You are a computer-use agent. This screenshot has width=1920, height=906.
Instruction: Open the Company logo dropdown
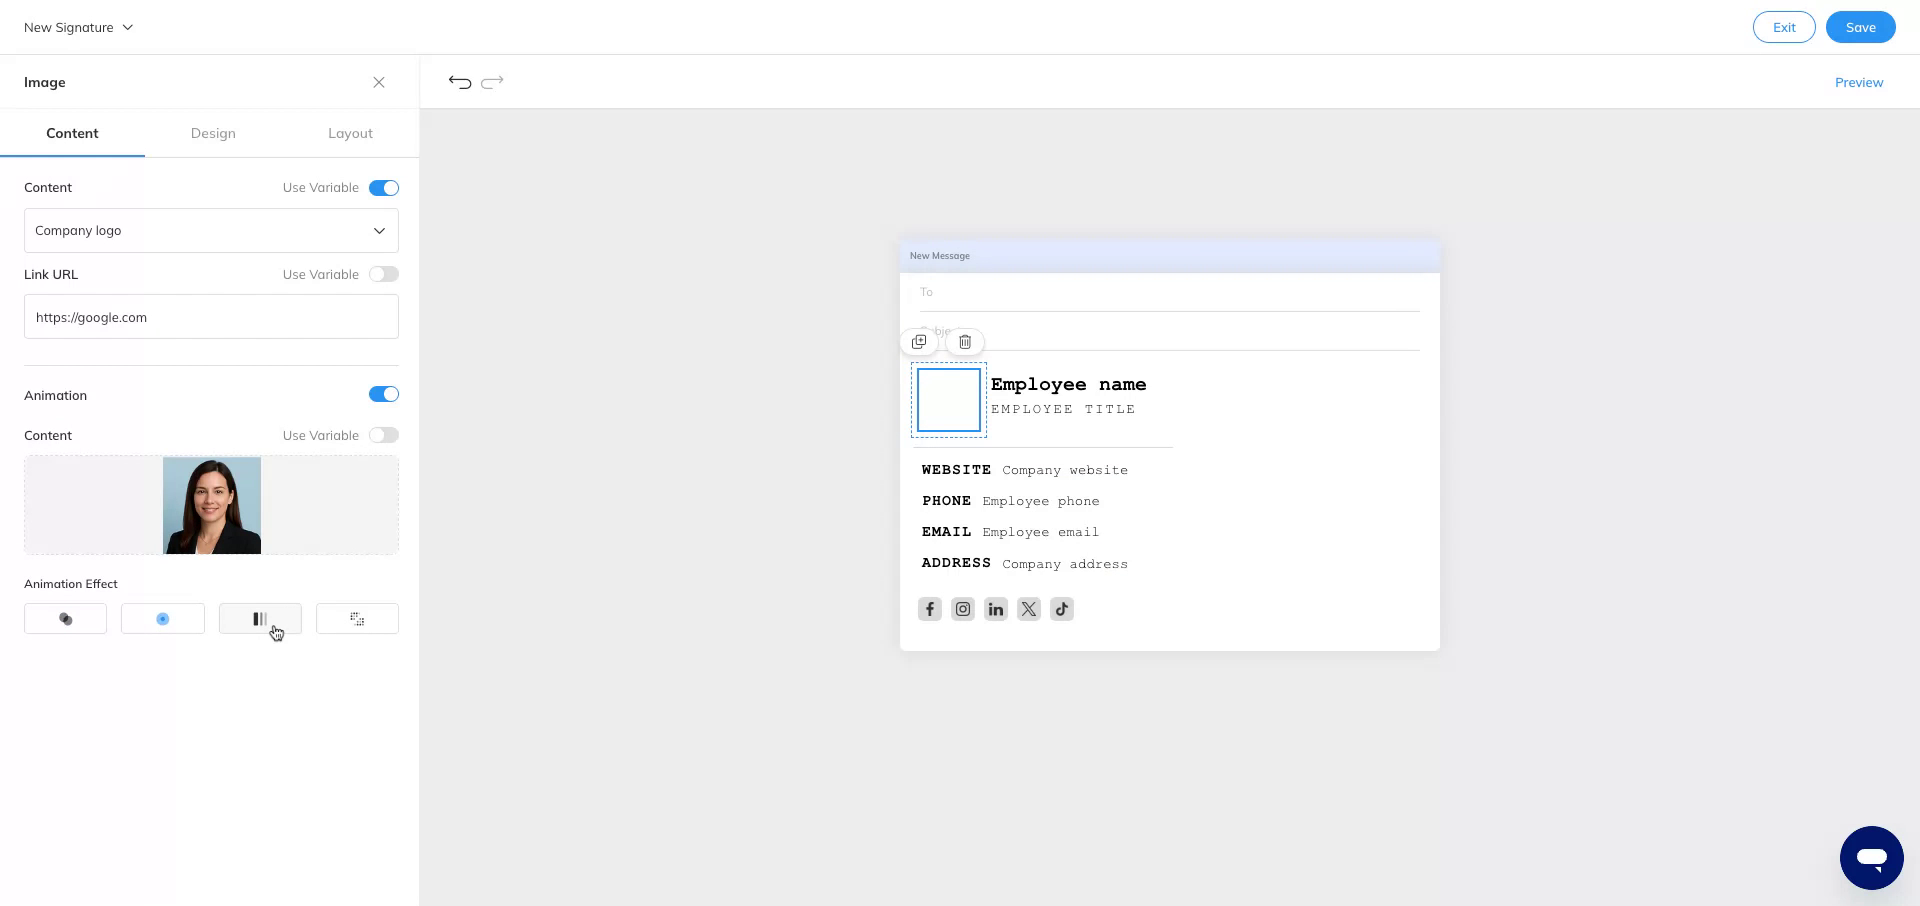coord(211,230)
